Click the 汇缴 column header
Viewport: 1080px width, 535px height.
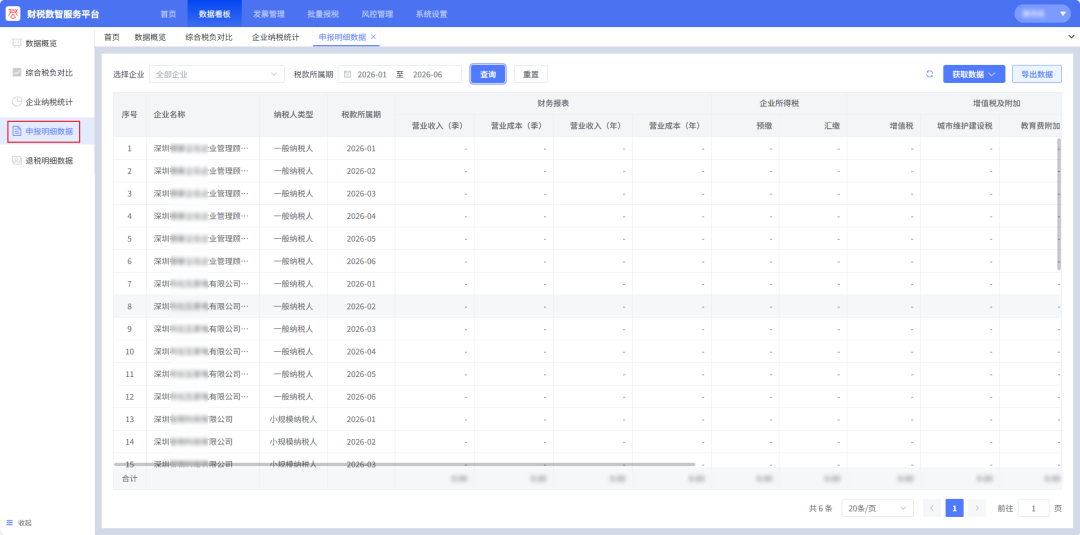(x=831, y=126)
